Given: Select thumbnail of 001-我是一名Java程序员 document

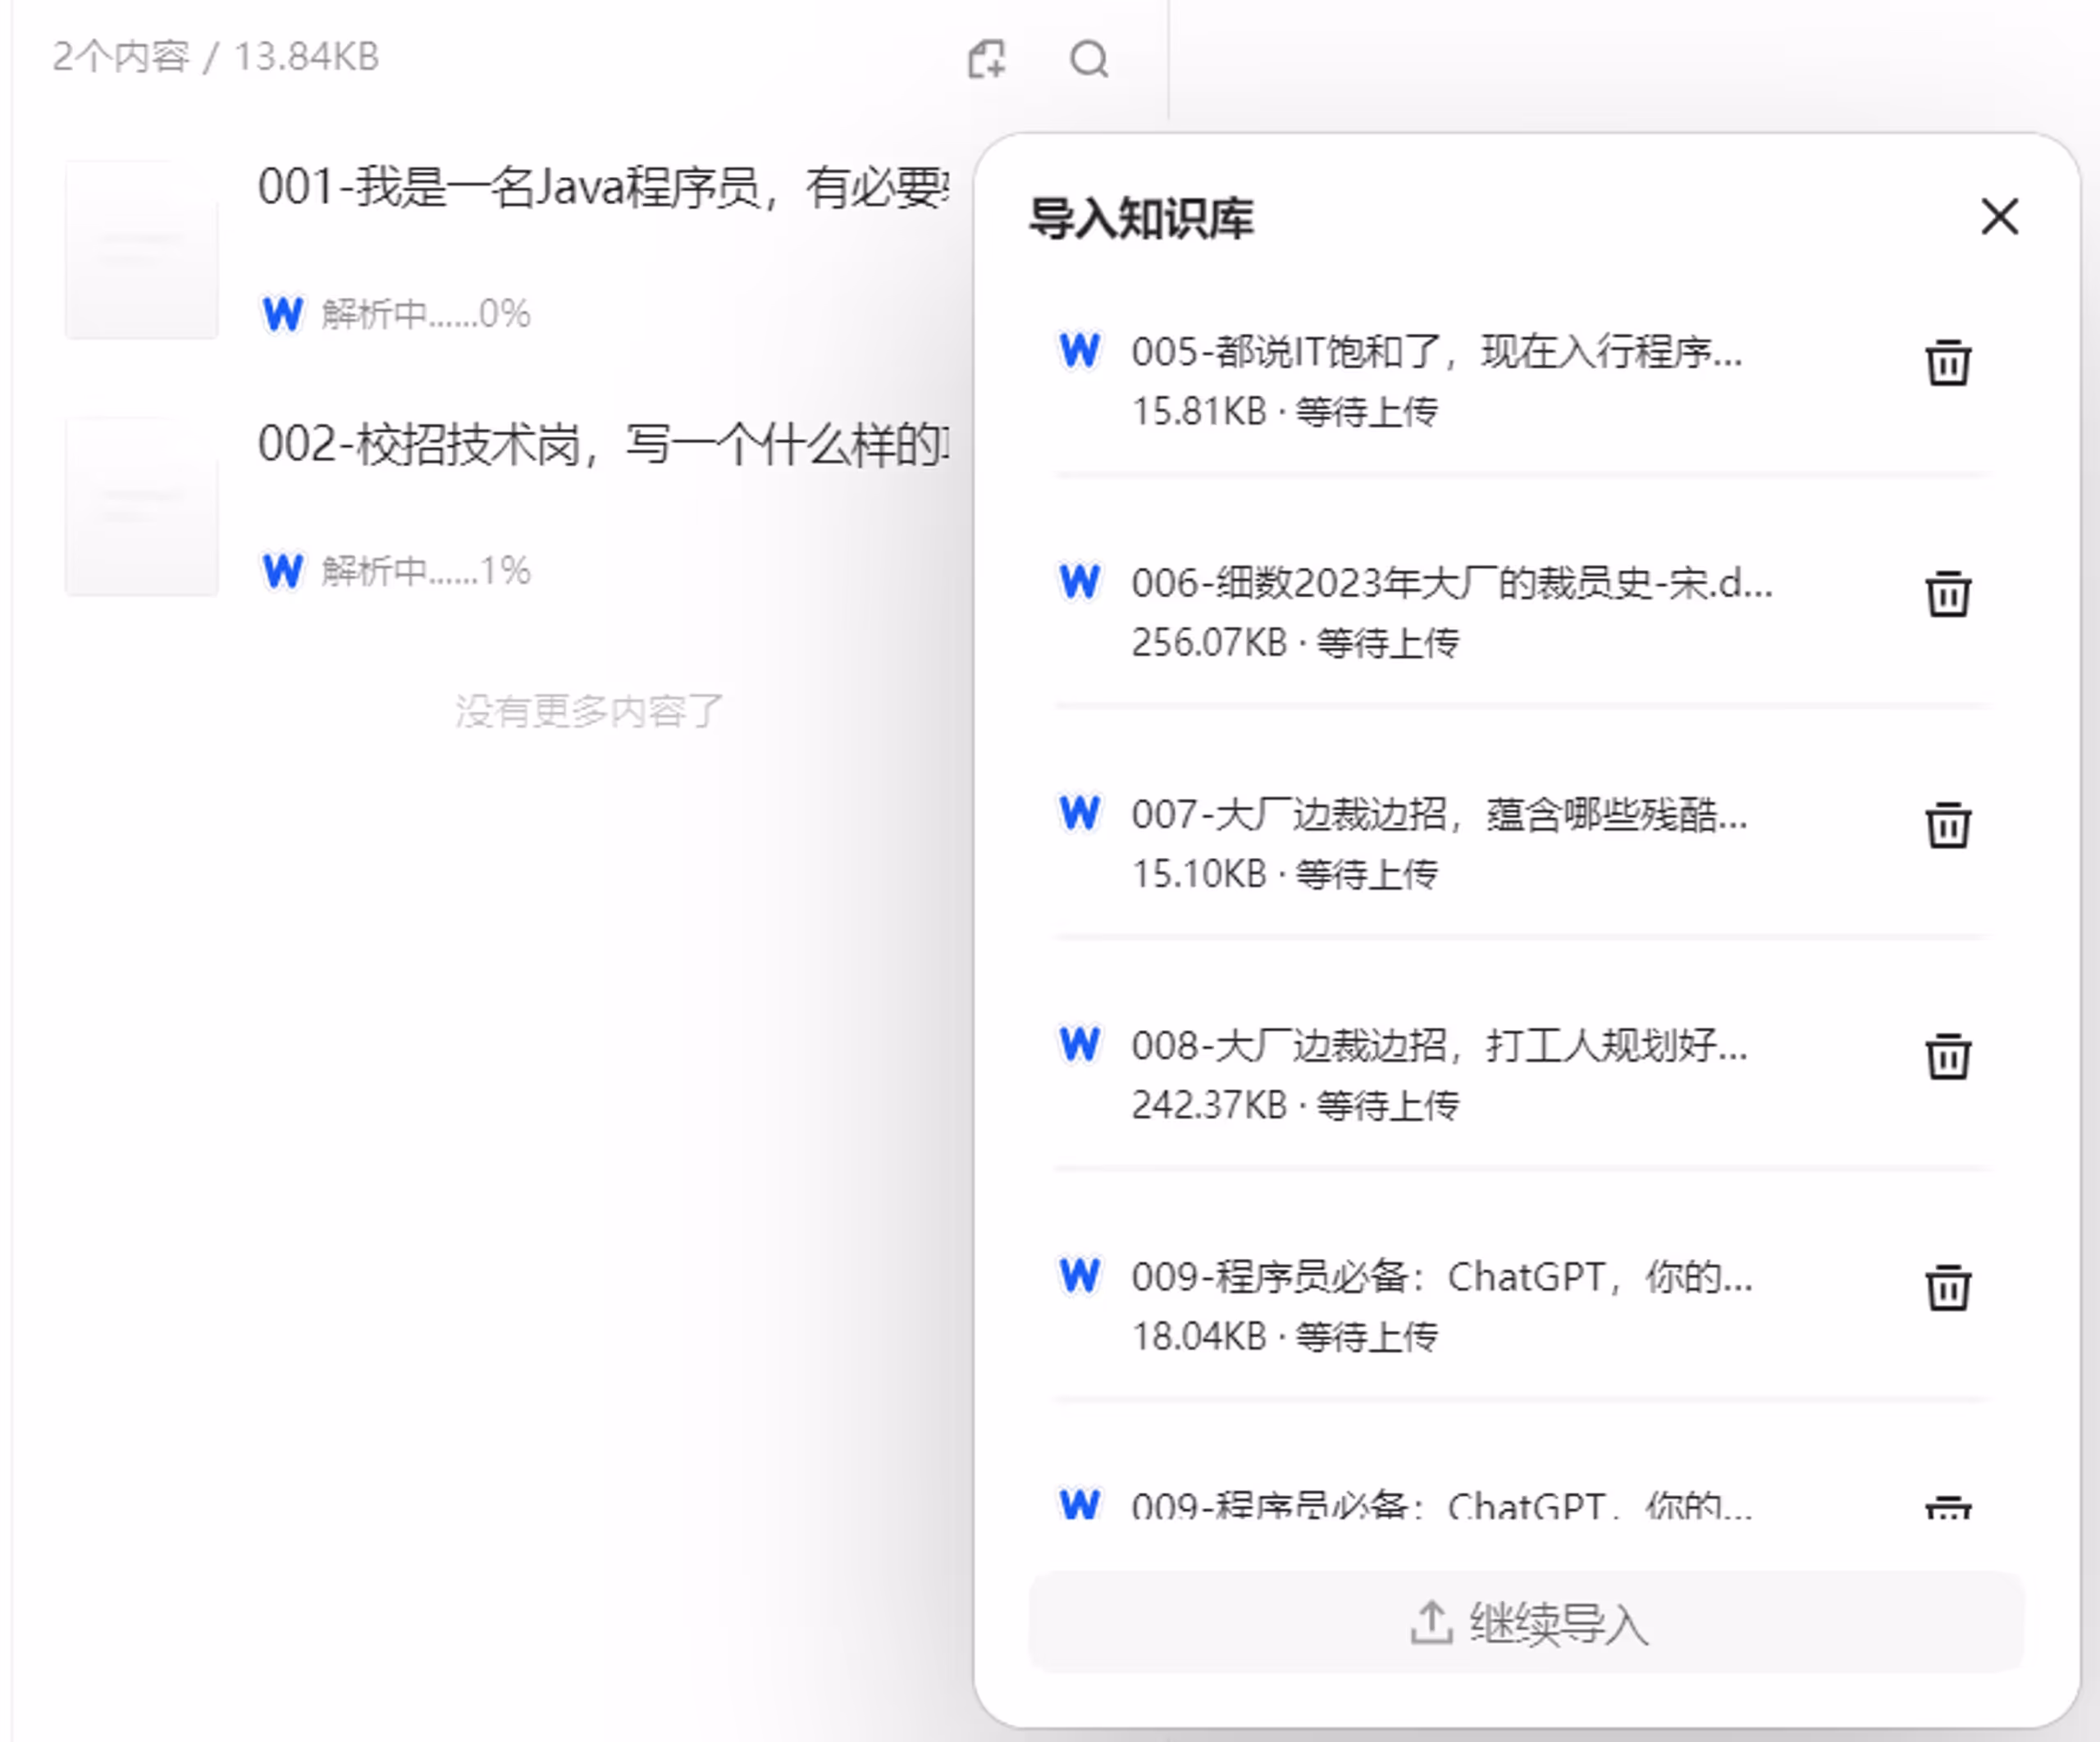Looking at the screenshot, I should pos(142,250).
